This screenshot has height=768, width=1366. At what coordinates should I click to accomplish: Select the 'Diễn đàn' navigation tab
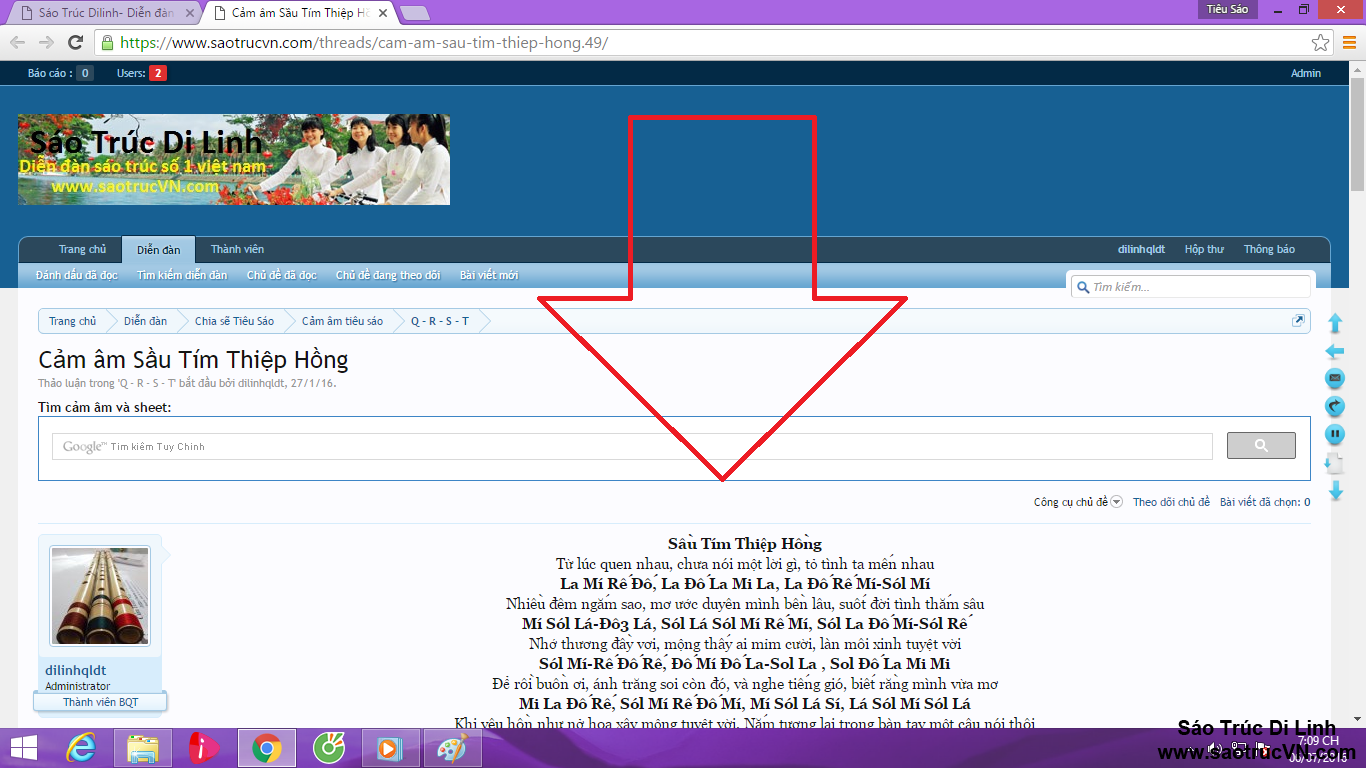[159, 249]
